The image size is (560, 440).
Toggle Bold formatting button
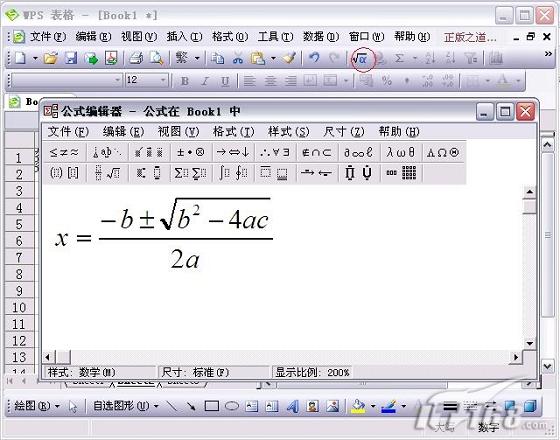(x=185, y=81)
